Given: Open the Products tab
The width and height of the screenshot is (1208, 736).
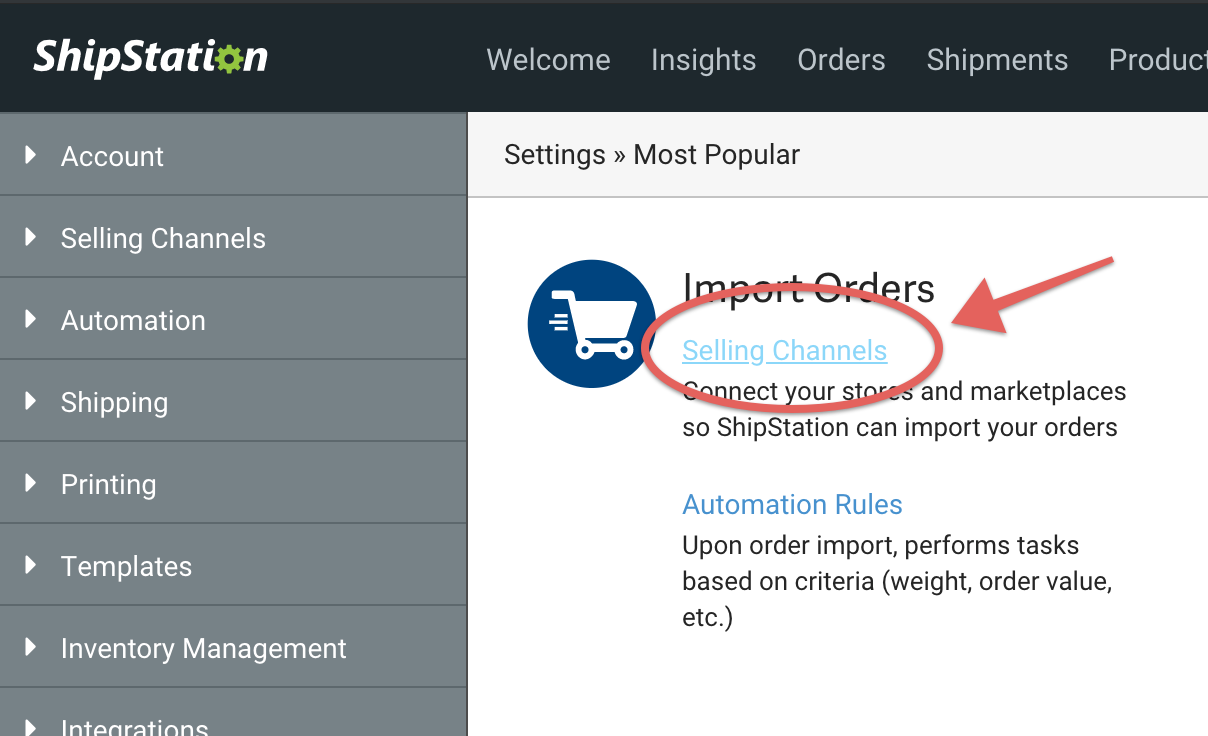Looking at the screenshot, I should click(1158, 60).
